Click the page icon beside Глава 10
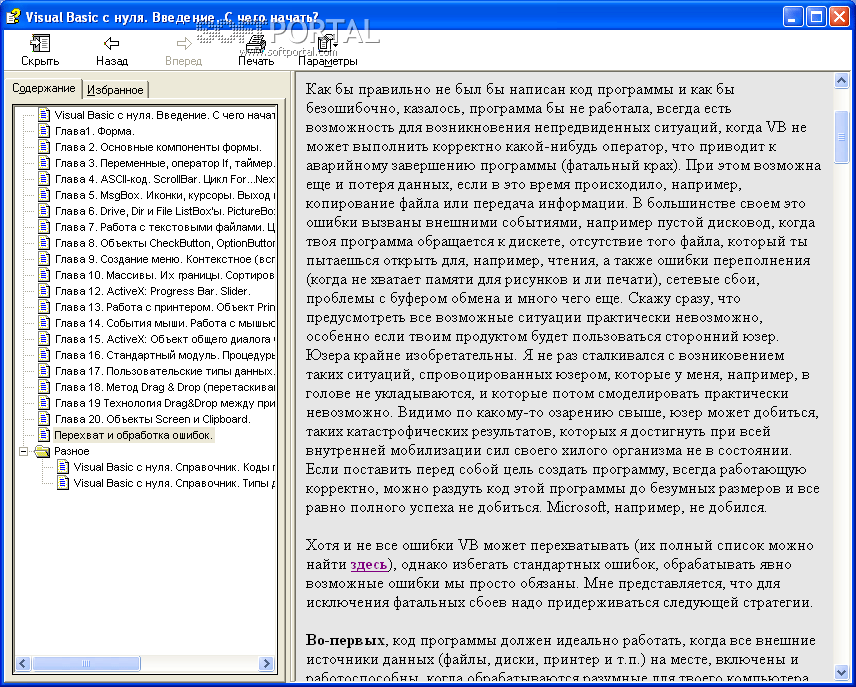The height and width of the screenshot is (687, 856). click(x=44, y=275)
